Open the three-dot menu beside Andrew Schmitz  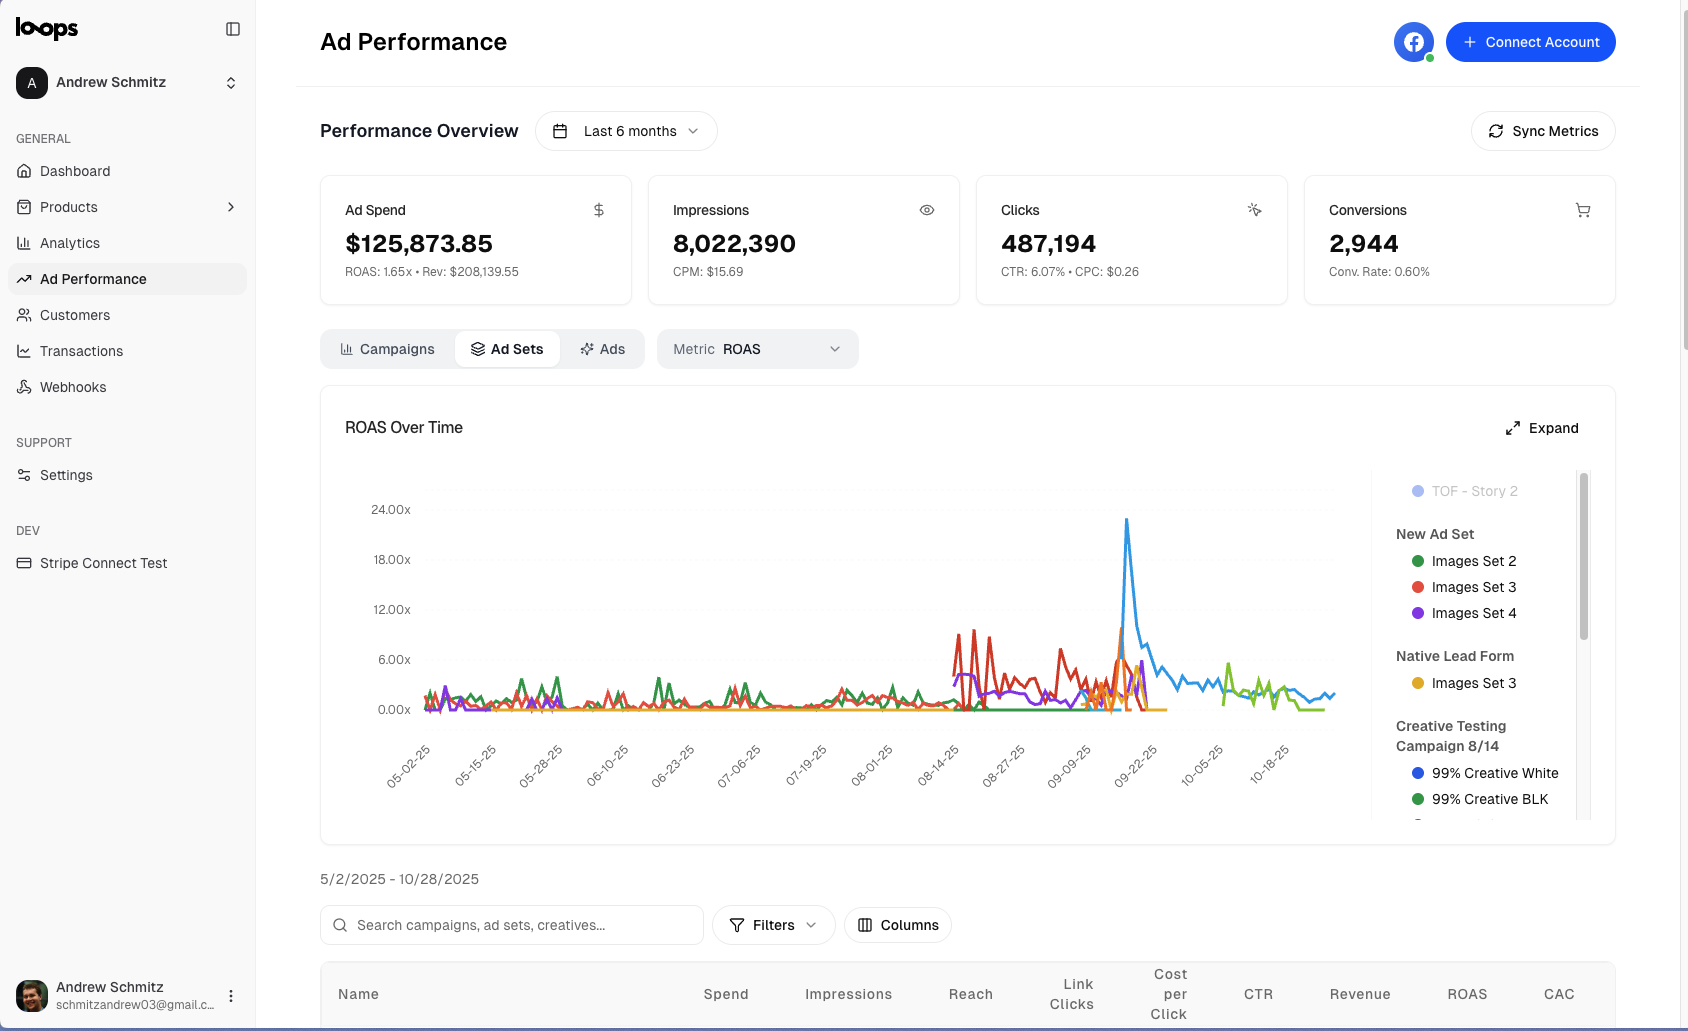pyautogui.click(x=231, y=995)
